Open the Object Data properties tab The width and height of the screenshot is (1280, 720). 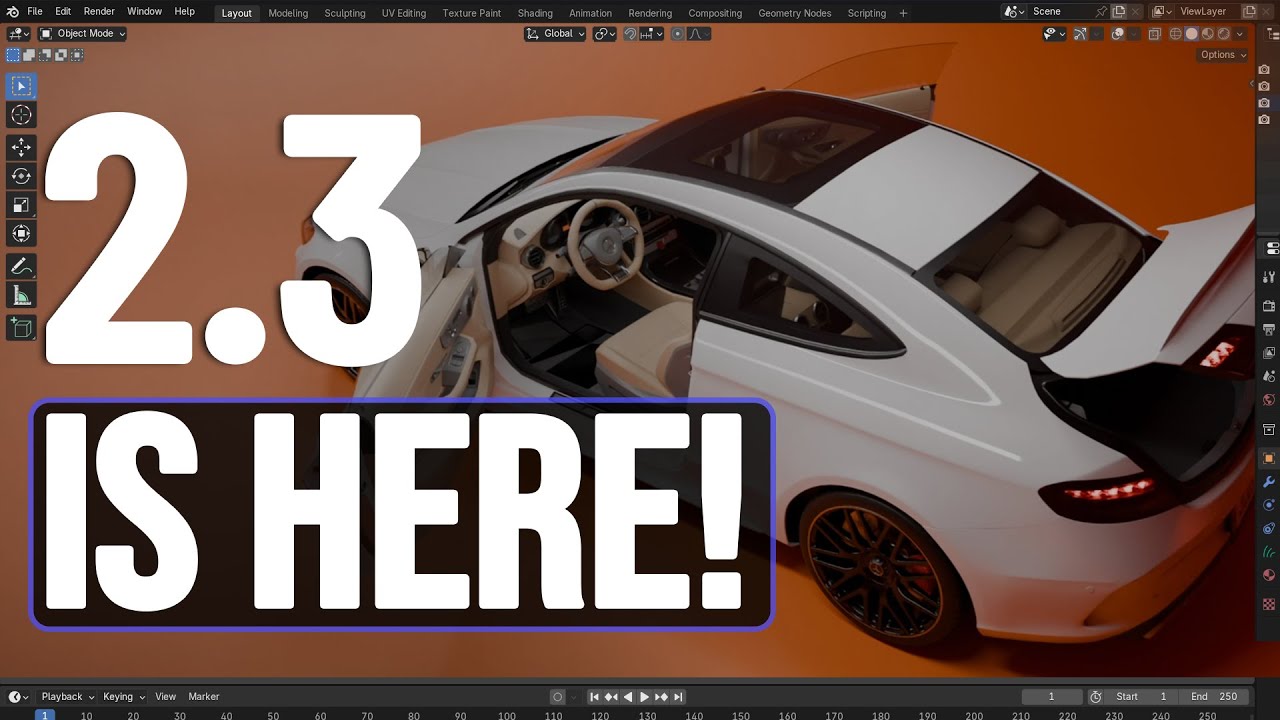click(x=1269, y=552)
